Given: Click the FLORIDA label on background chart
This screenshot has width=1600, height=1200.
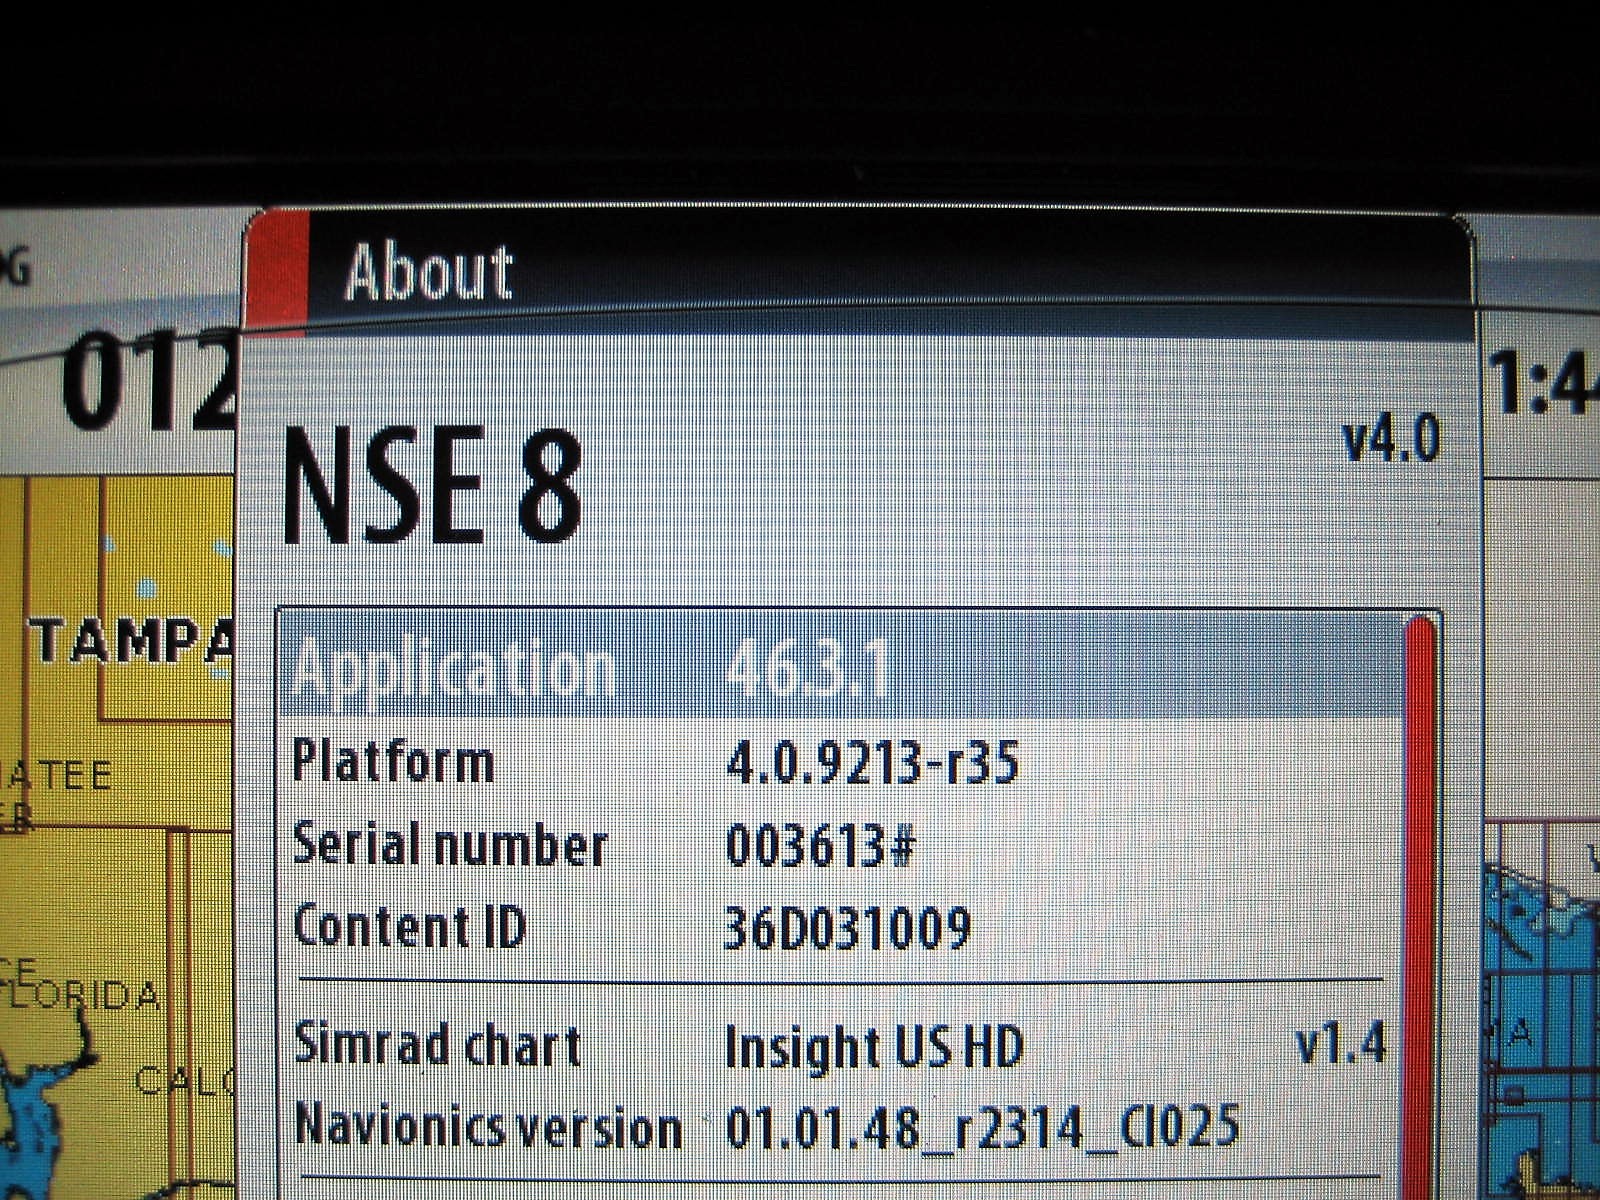Looking at the screenshot, I should coord(82,995).
